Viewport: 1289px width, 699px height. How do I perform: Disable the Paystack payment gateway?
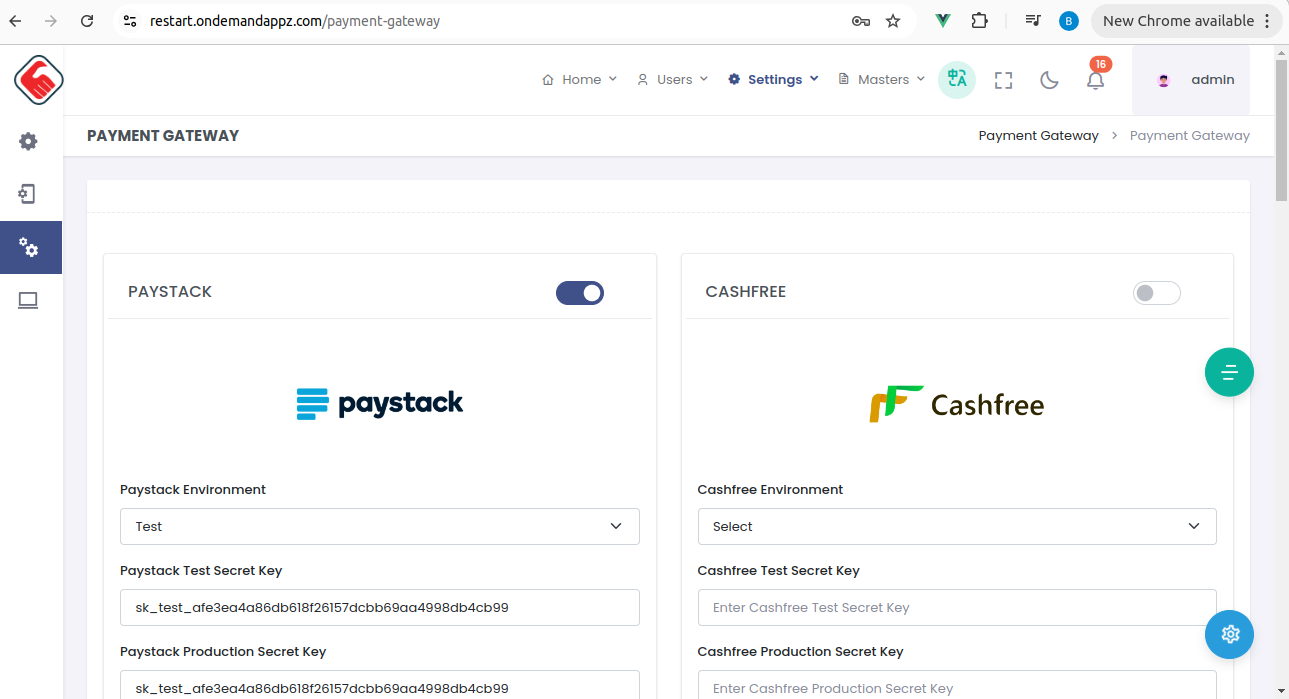[579, 292]
